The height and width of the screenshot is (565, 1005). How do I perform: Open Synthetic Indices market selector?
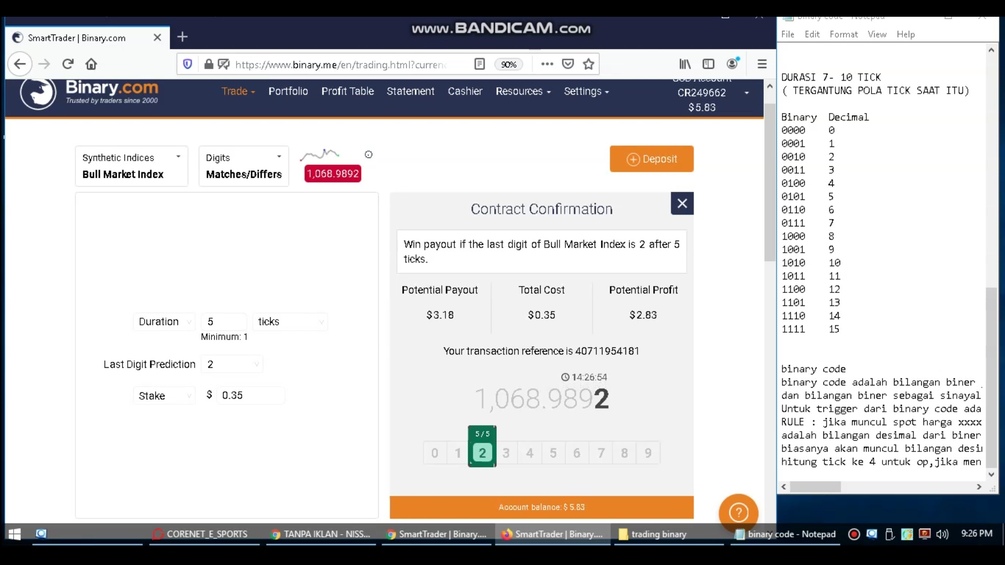pos(131,166)
